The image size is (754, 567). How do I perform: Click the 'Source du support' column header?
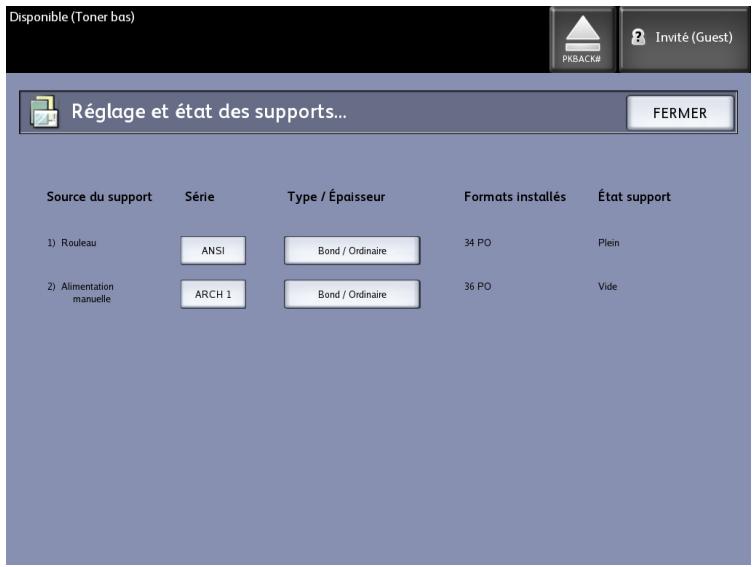(x=99, y=197)
